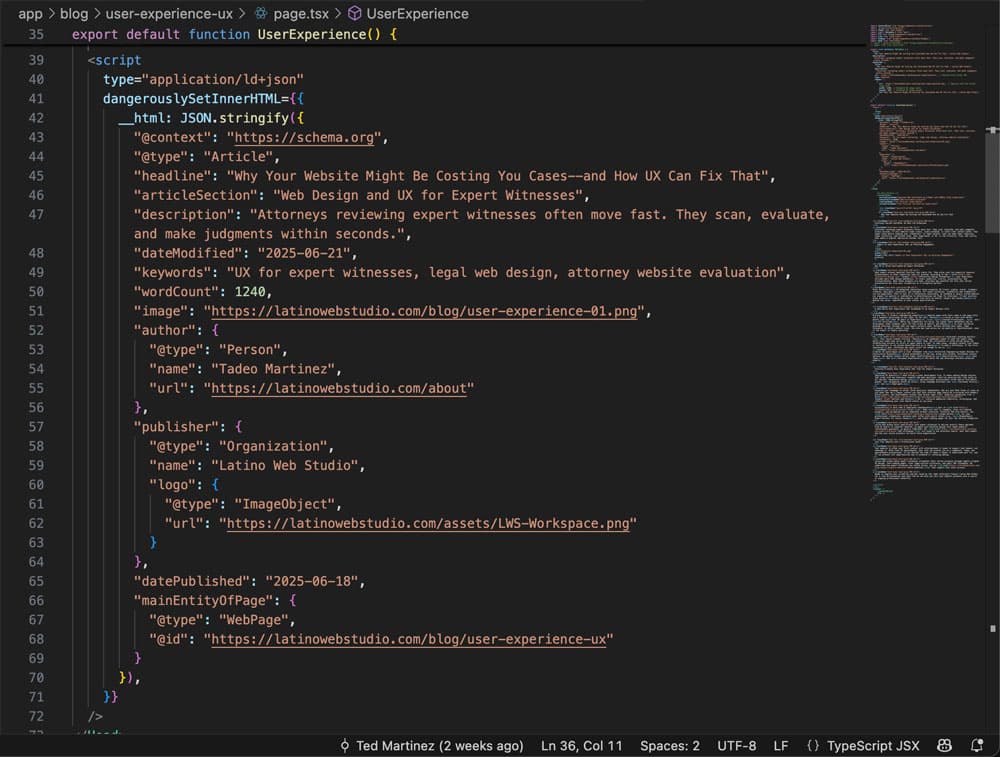Click the symbol icon before UserExperience breadcrumb
The height and width of the screenshot is (757, 1000).
click(x=355, y=13)
